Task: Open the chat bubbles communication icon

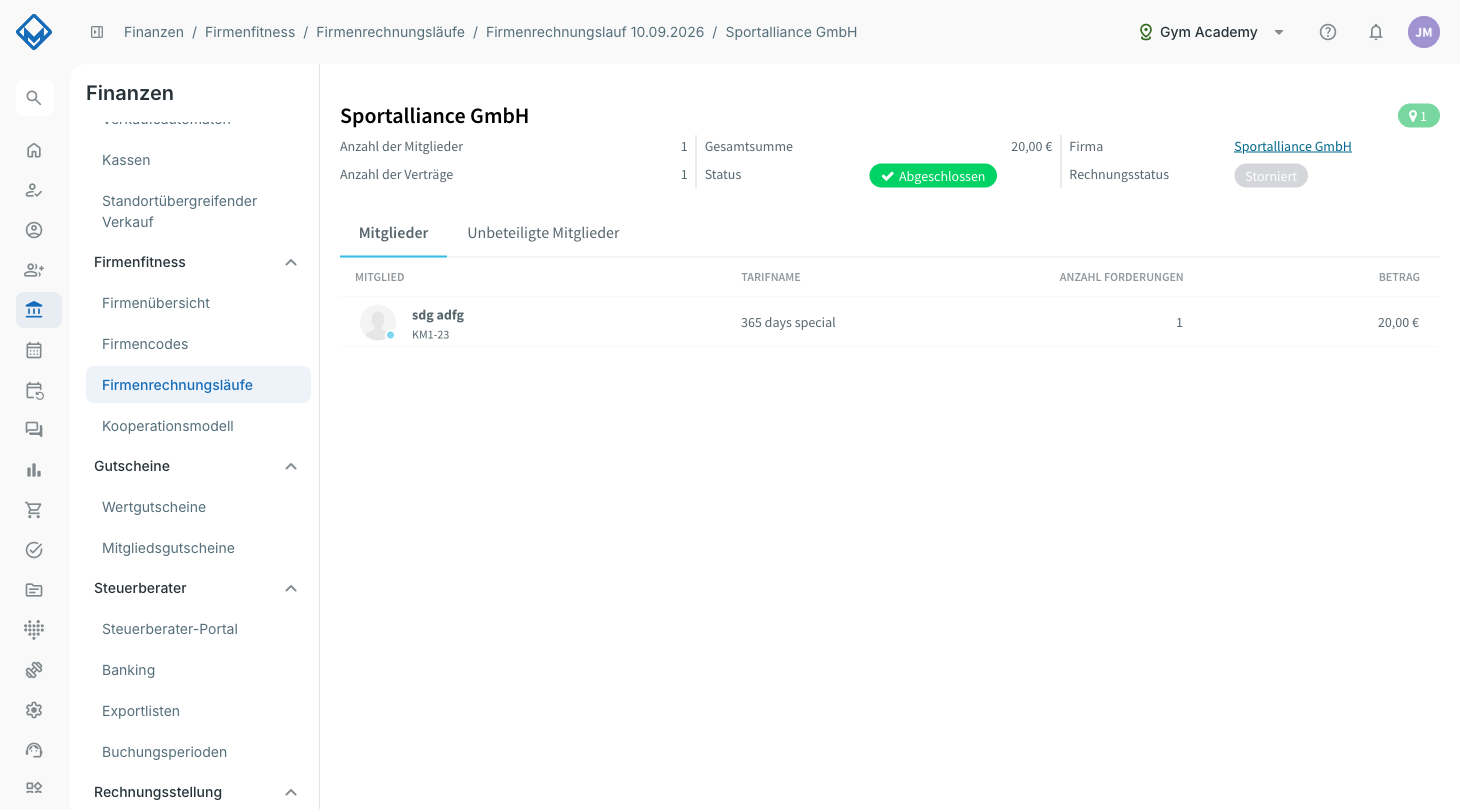Action: (x=34, y=430)
